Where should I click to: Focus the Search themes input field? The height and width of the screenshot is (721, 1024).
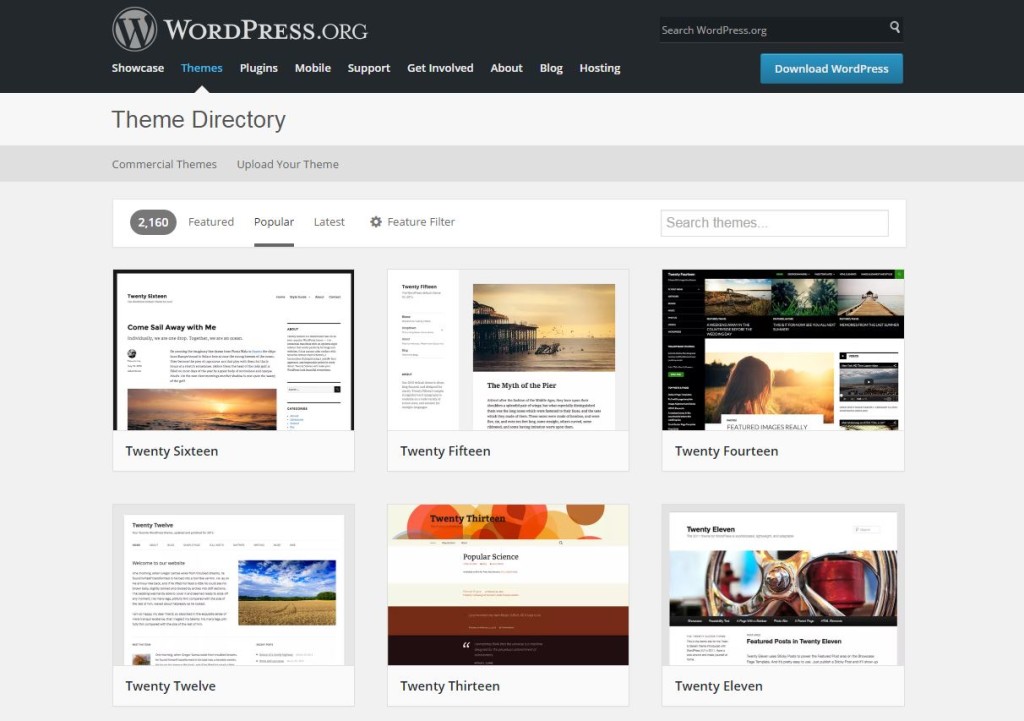click(774, 223)
